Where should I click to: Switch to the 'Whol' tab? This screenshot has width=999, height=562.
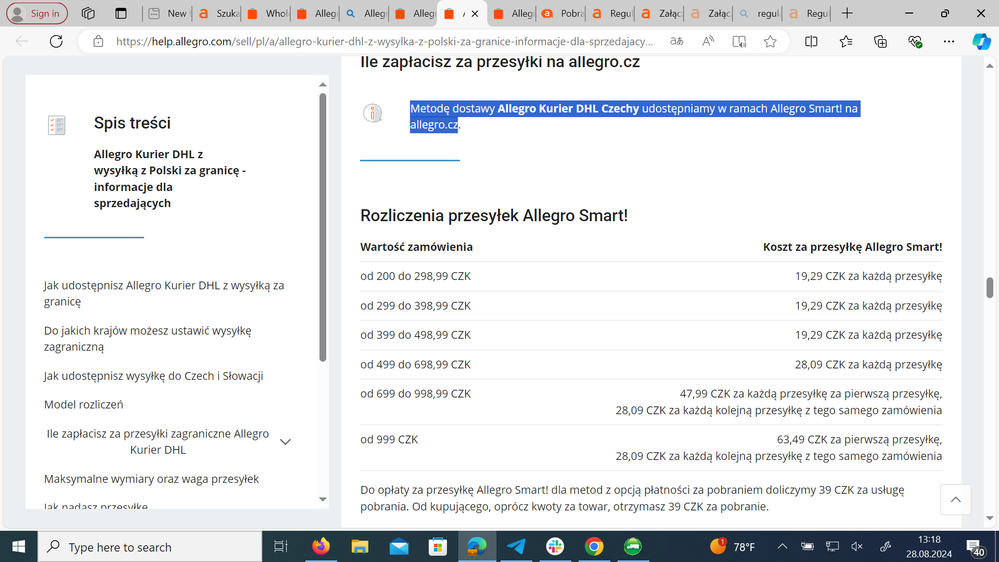tap(267, 13)
